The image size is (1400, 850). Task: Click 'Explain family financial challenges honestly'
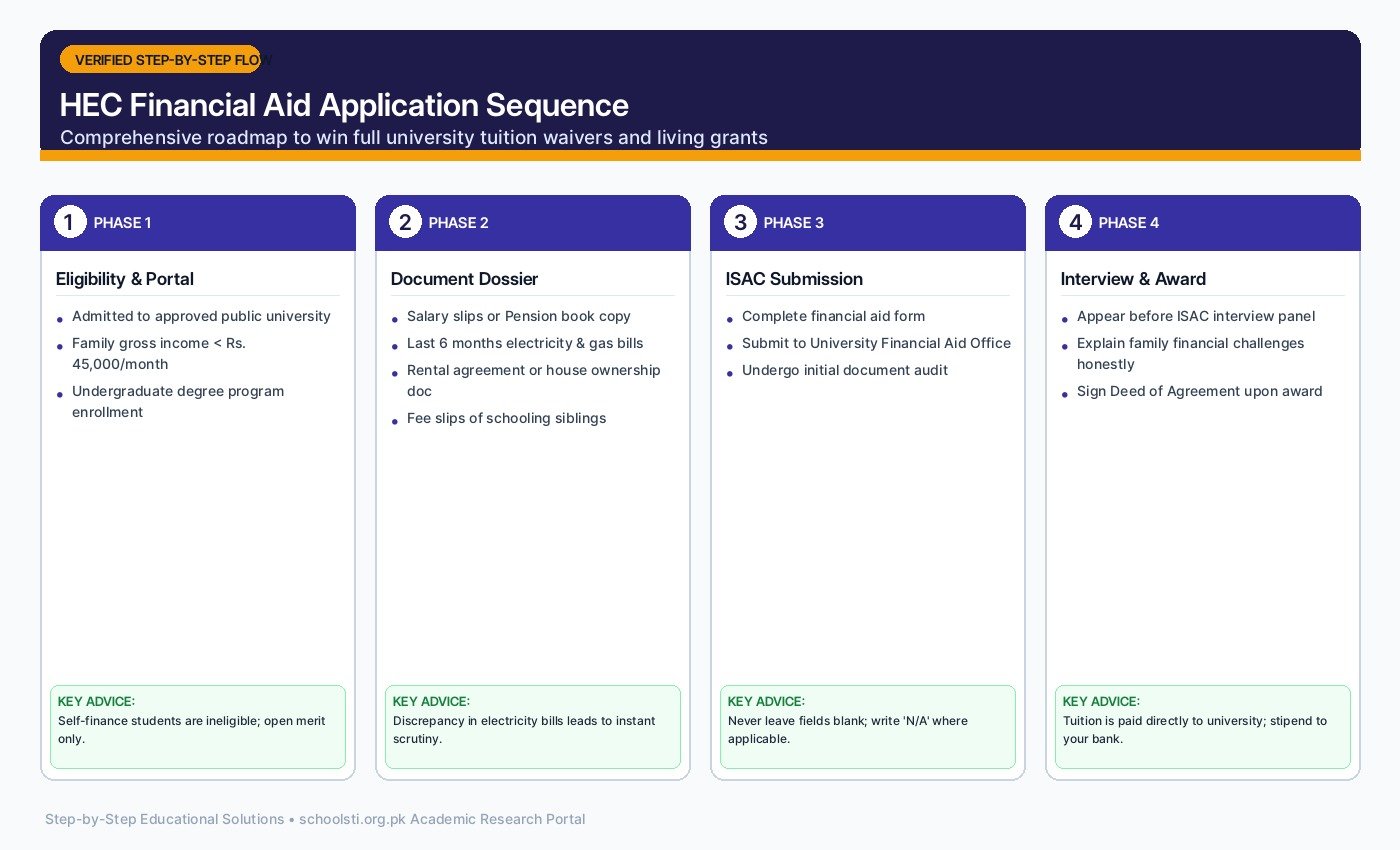coord(1191,354)
